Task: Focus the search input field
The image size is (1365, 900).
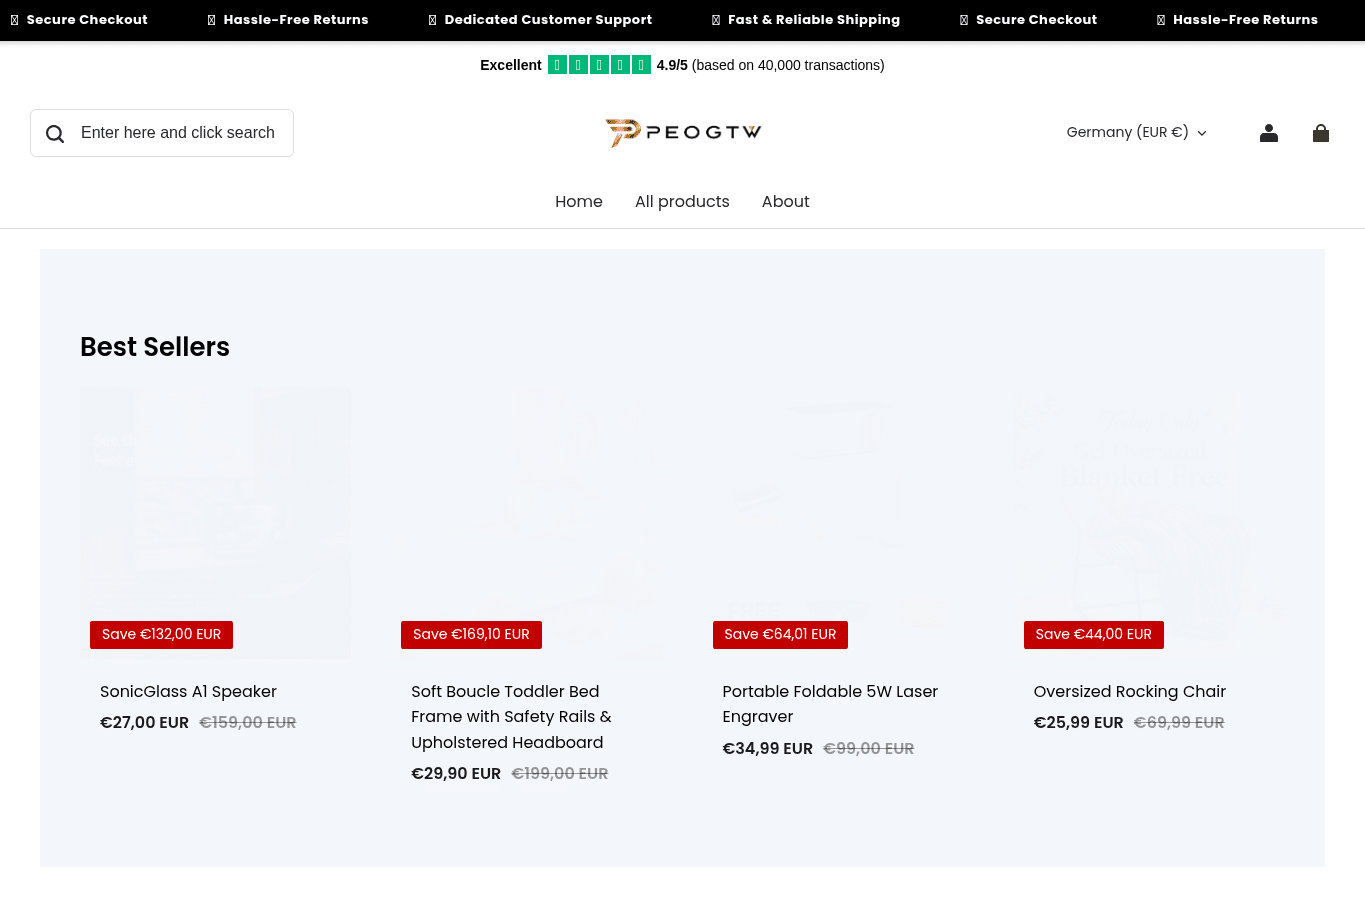Action: [x=162, y=133]
